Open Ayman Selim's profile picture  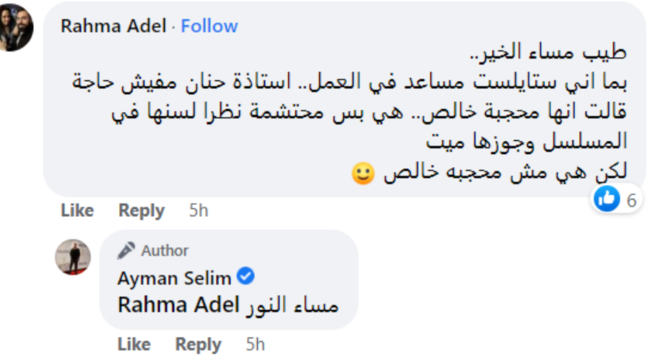tap(73, 257)
